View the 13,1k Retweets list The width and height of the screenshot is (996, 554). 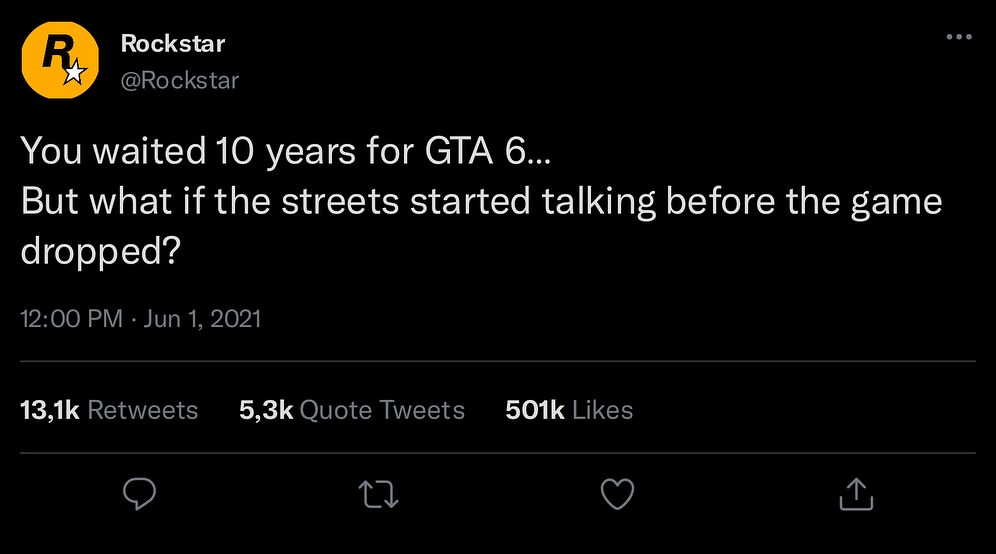pyautogui.click(x=109, y=410)
